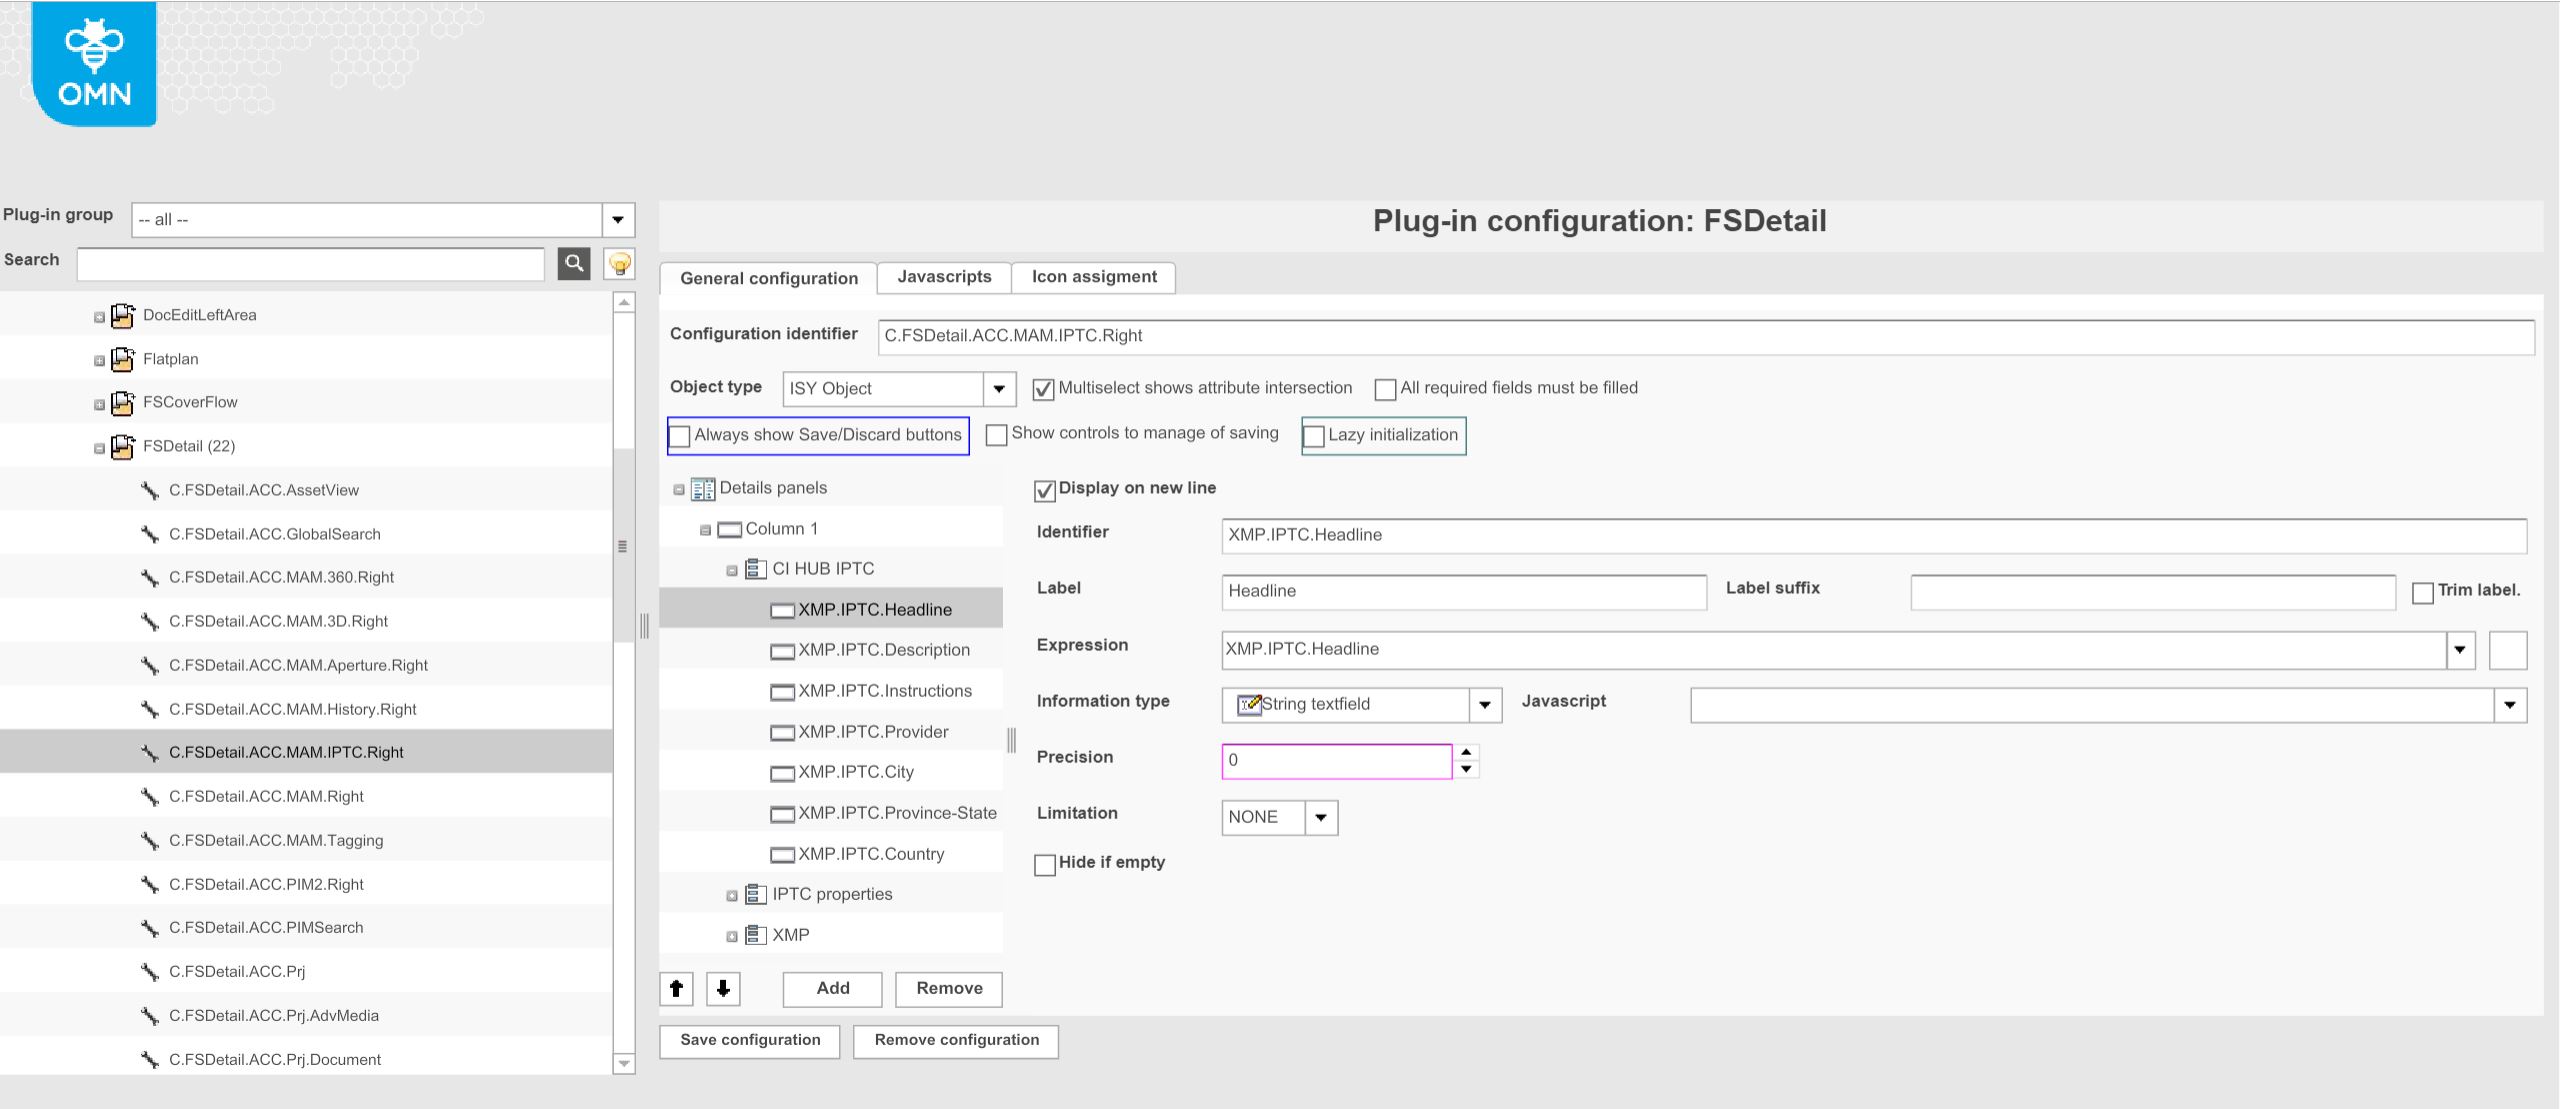Click the move-down arrow icon below the panel tree

723,989
